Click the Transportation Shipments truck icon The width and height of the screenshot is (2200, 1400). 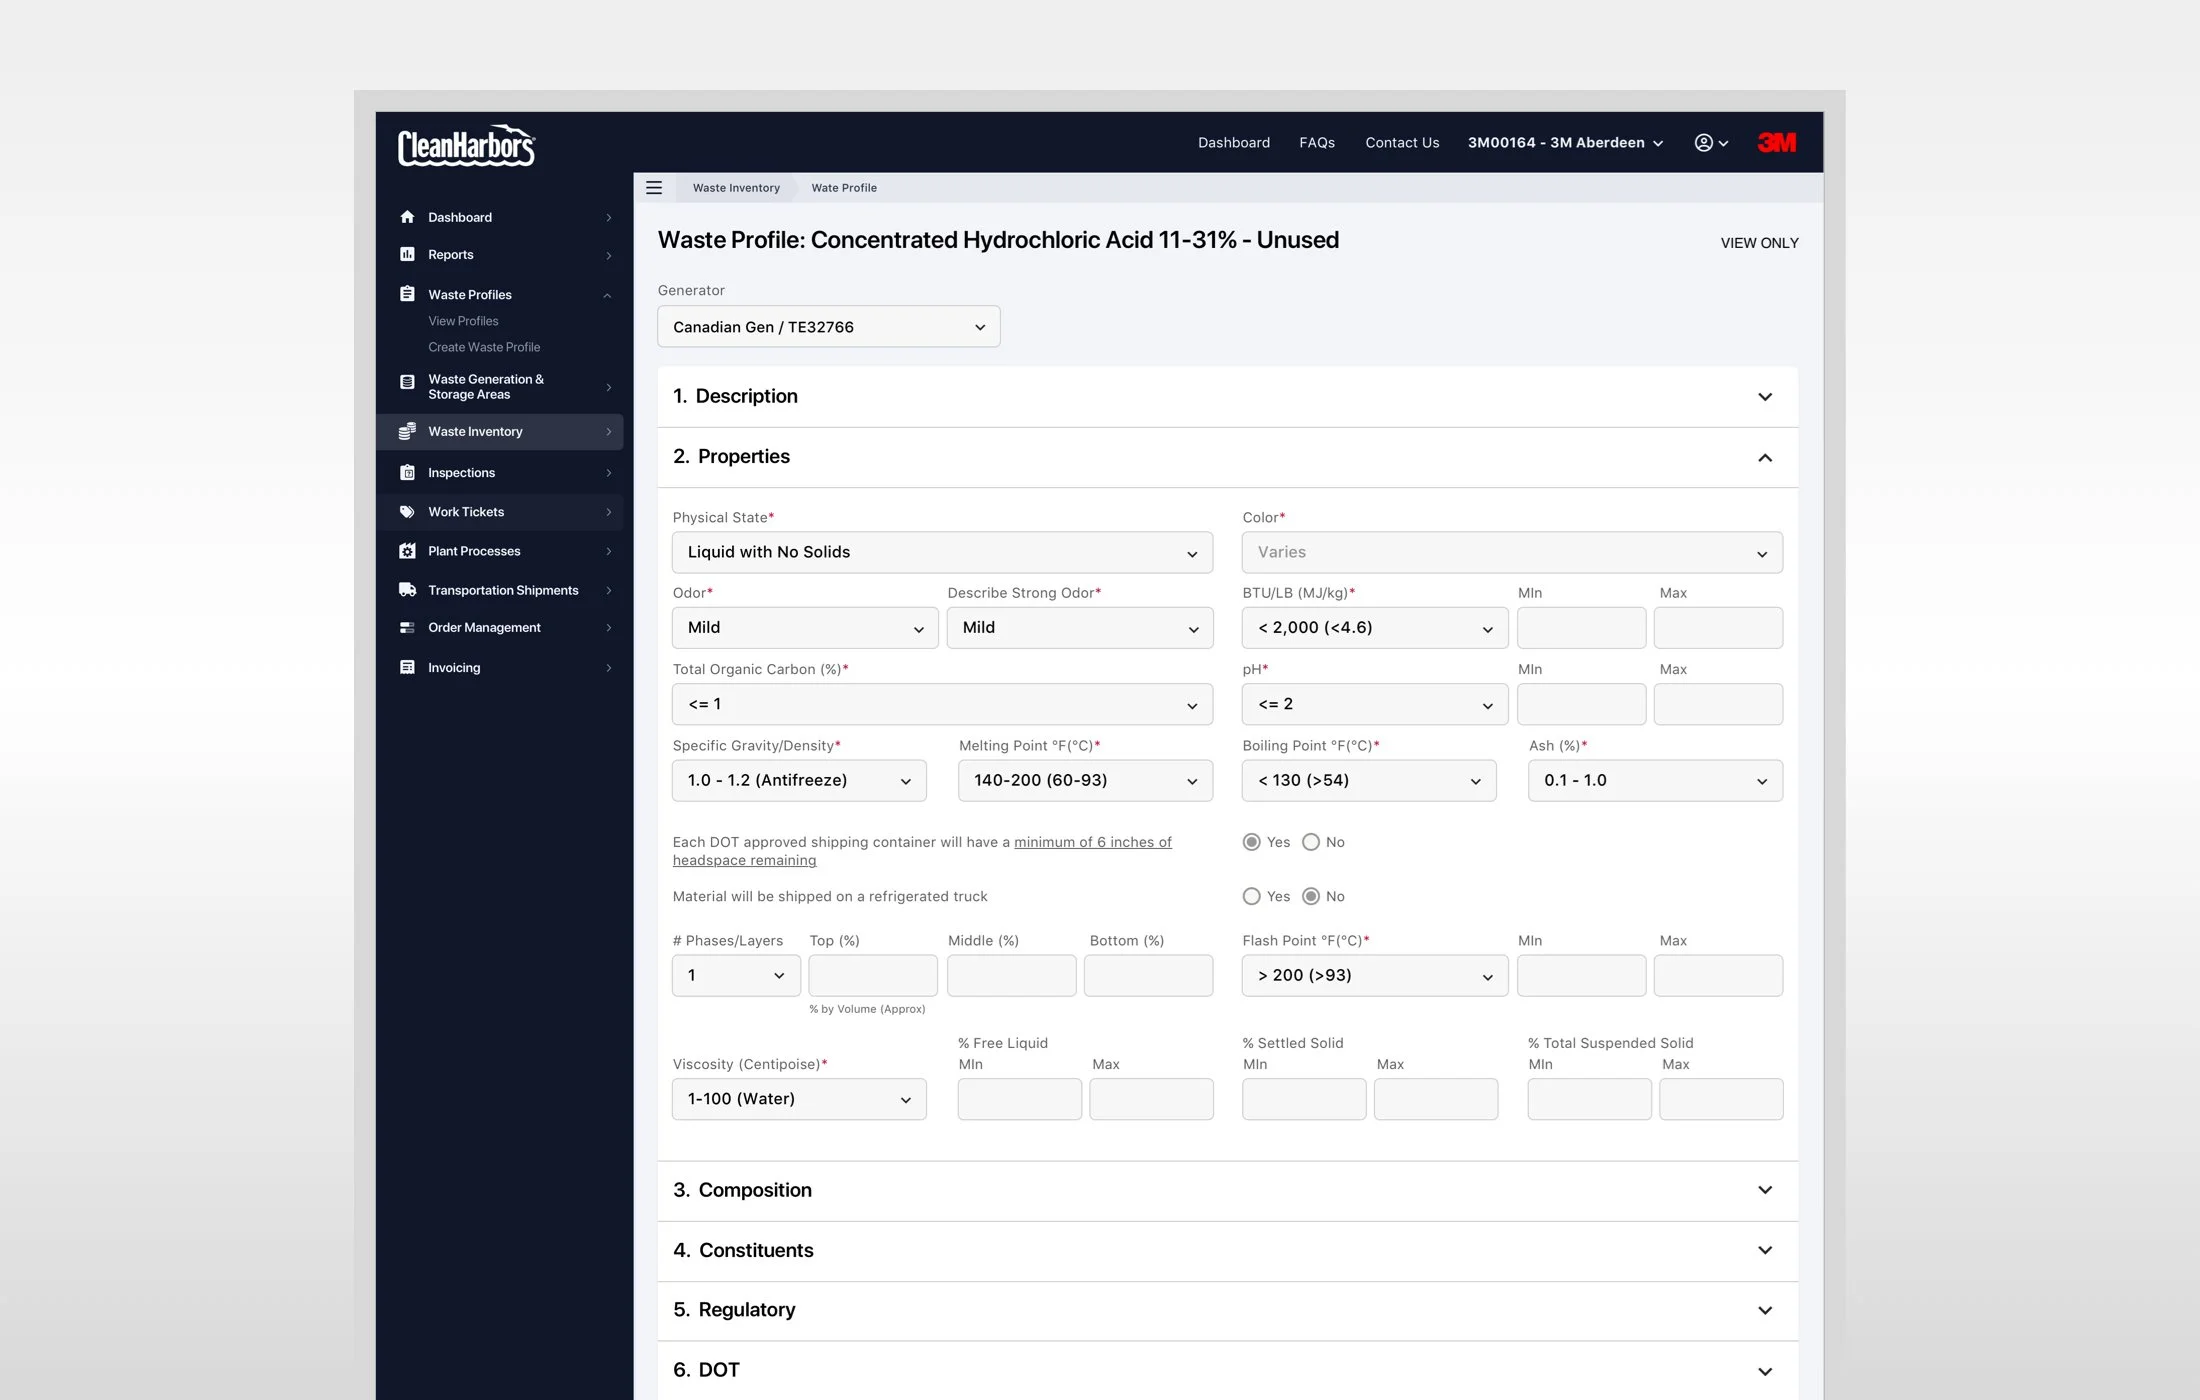407,590
